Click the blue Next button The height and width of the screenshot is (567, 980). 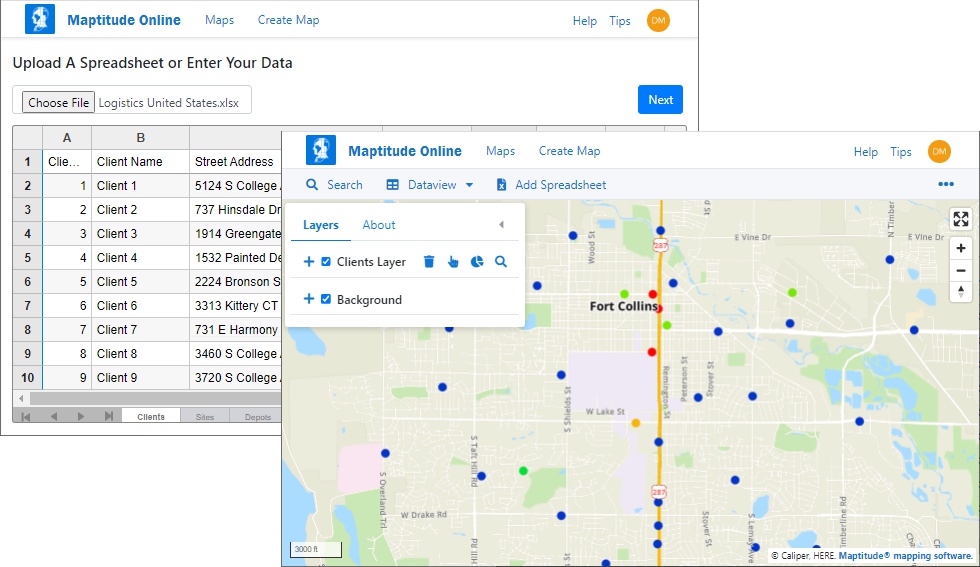[x=660, y=100]
